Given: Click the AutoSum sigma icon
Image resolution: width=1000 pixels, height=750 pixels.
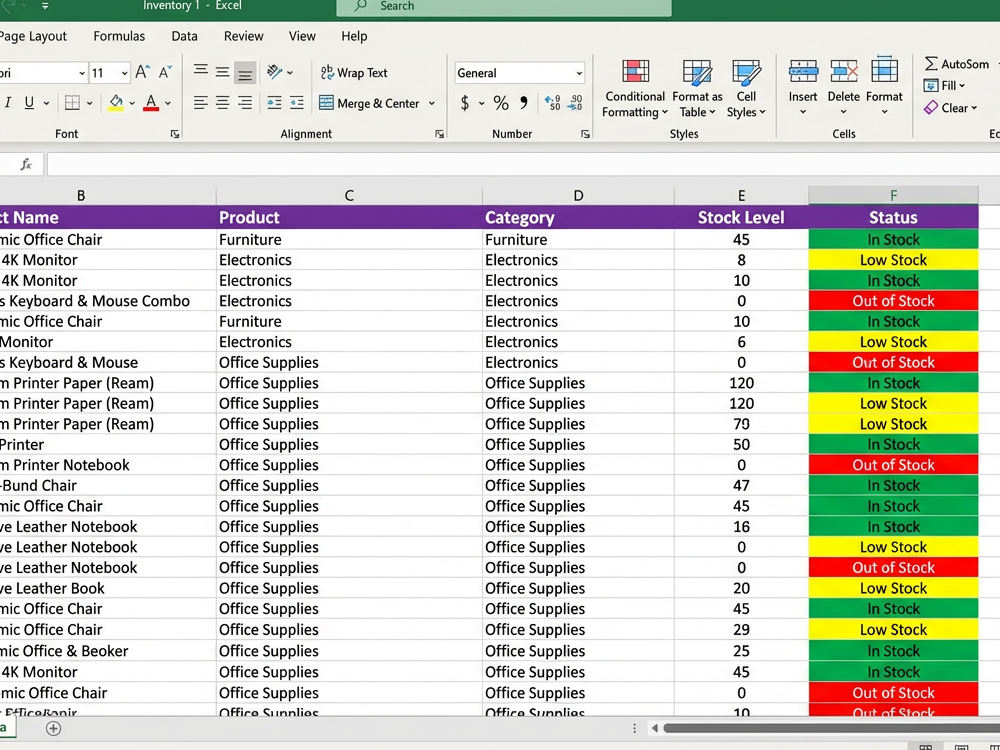Looking at the screenshot, I should [931, 63].
